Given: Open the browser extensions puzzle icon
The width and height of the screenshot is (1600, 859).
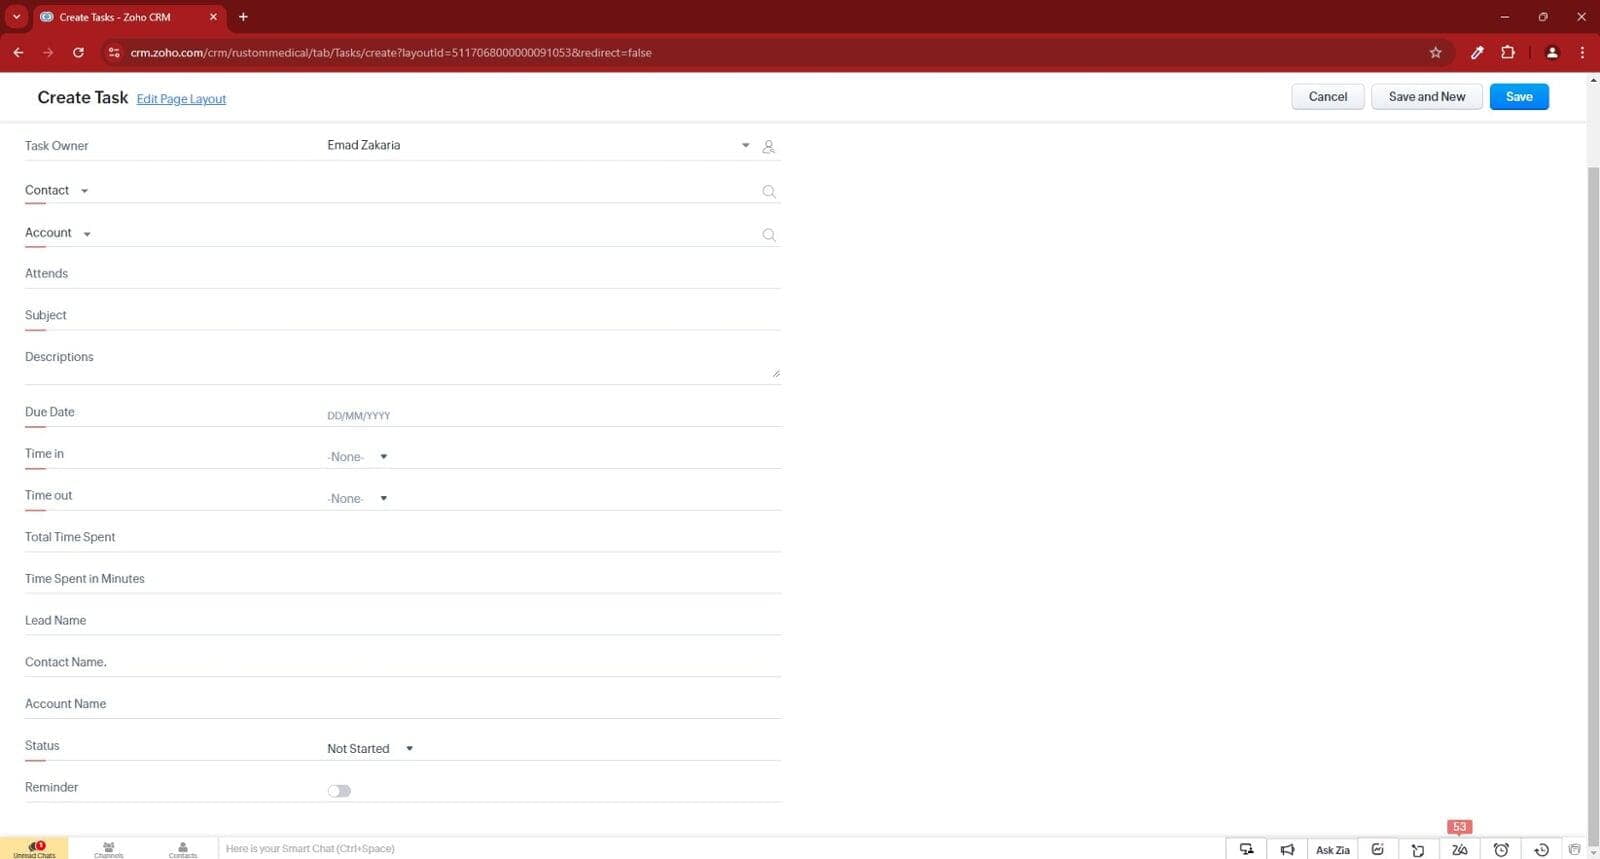Looking at the screenshot, I should click(1508, 52).
